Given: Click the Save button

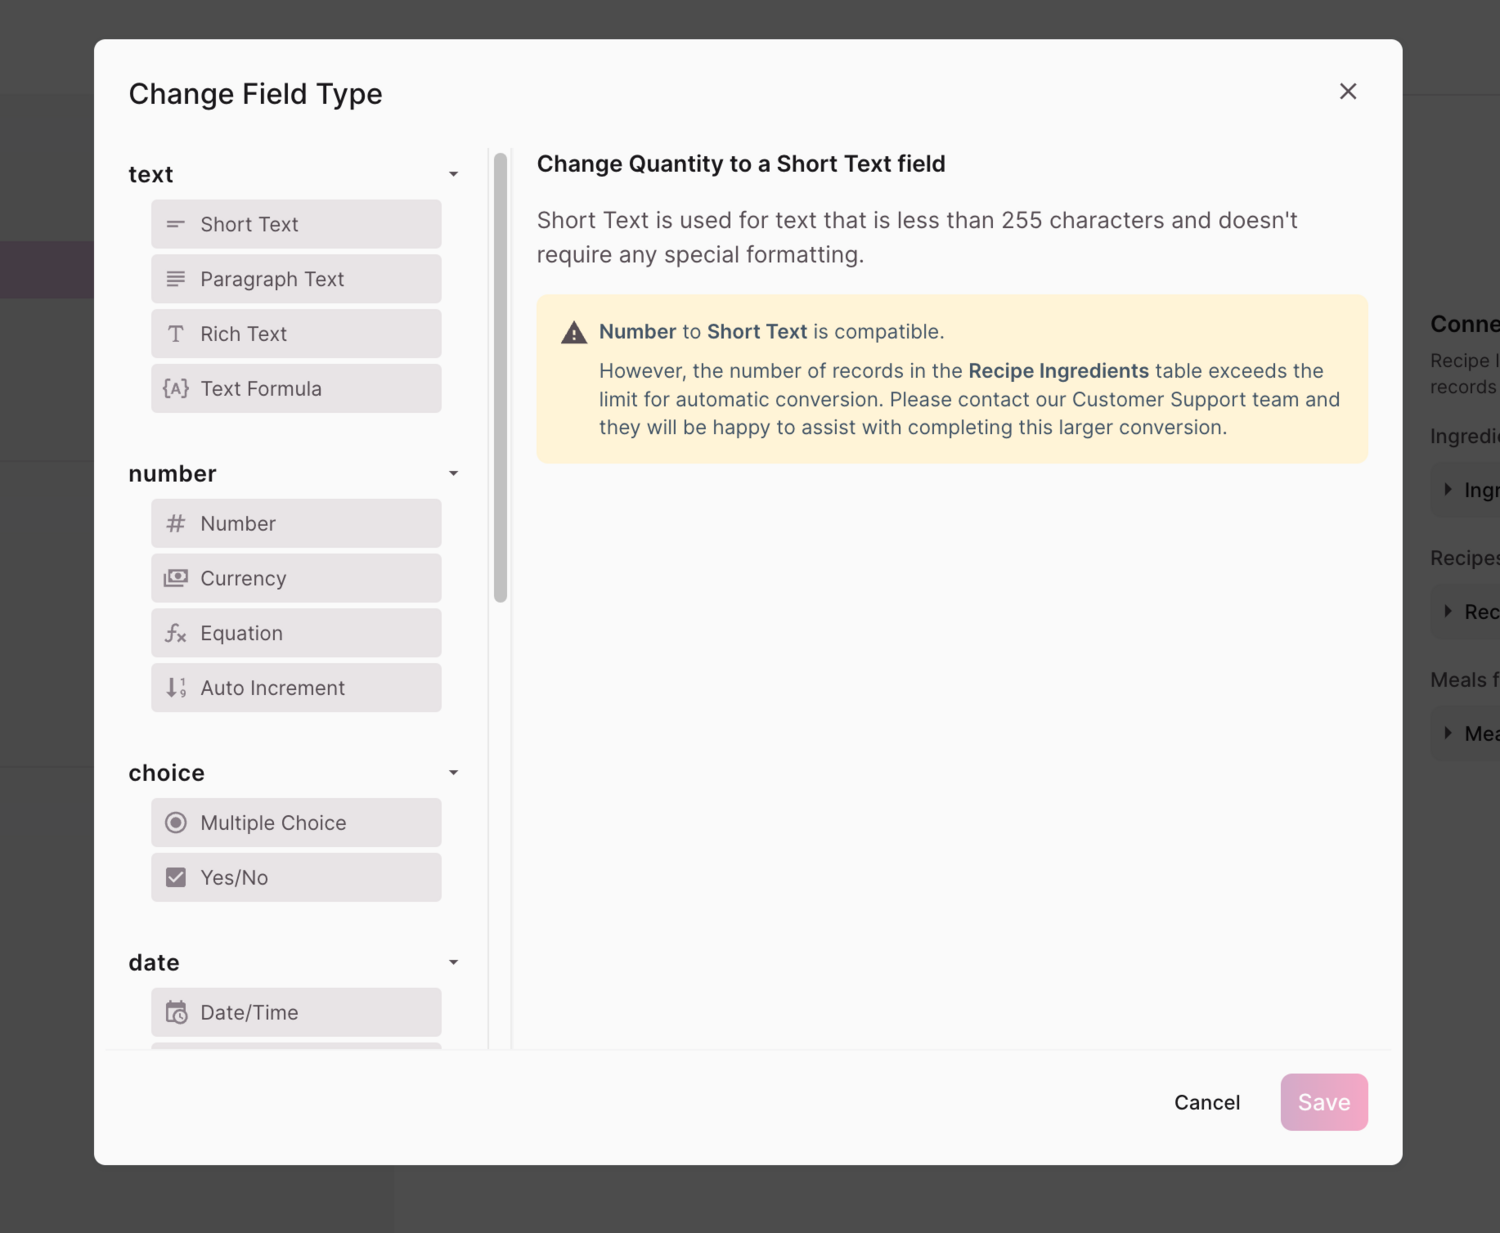Looking at the screenshot, I should tap(1324, 1102).
